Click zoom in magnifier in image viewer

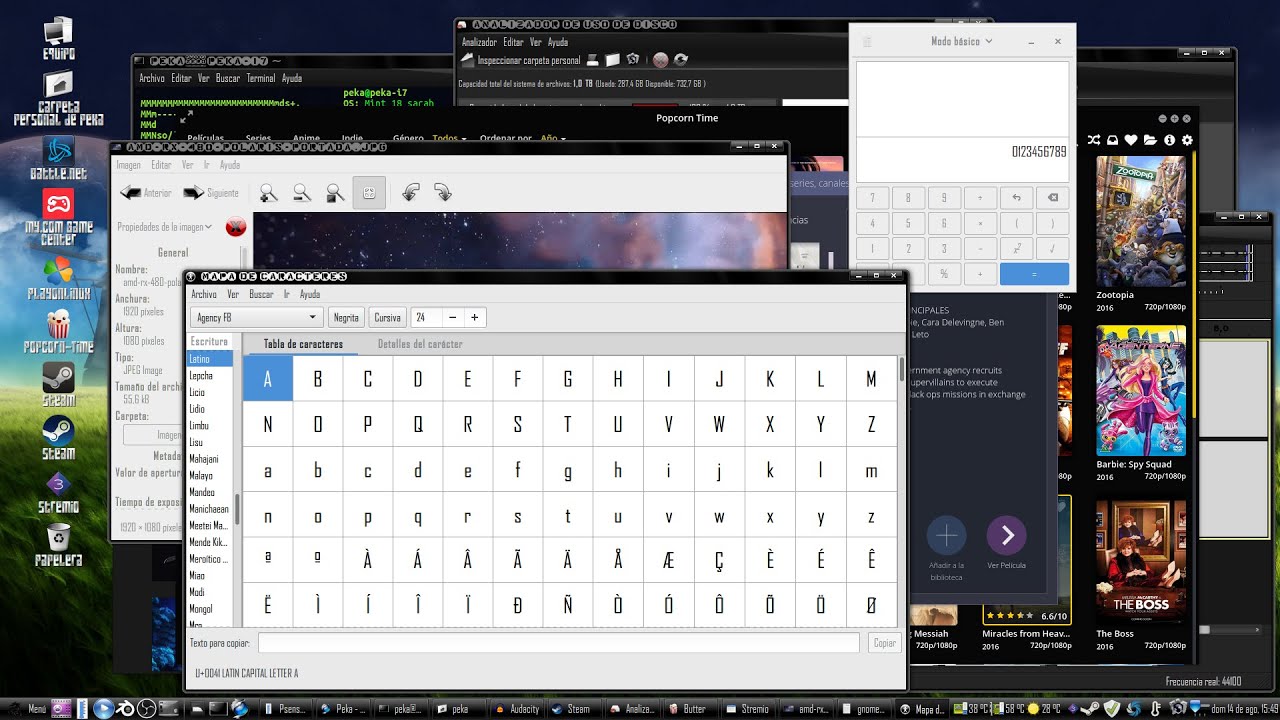(268, 193)
